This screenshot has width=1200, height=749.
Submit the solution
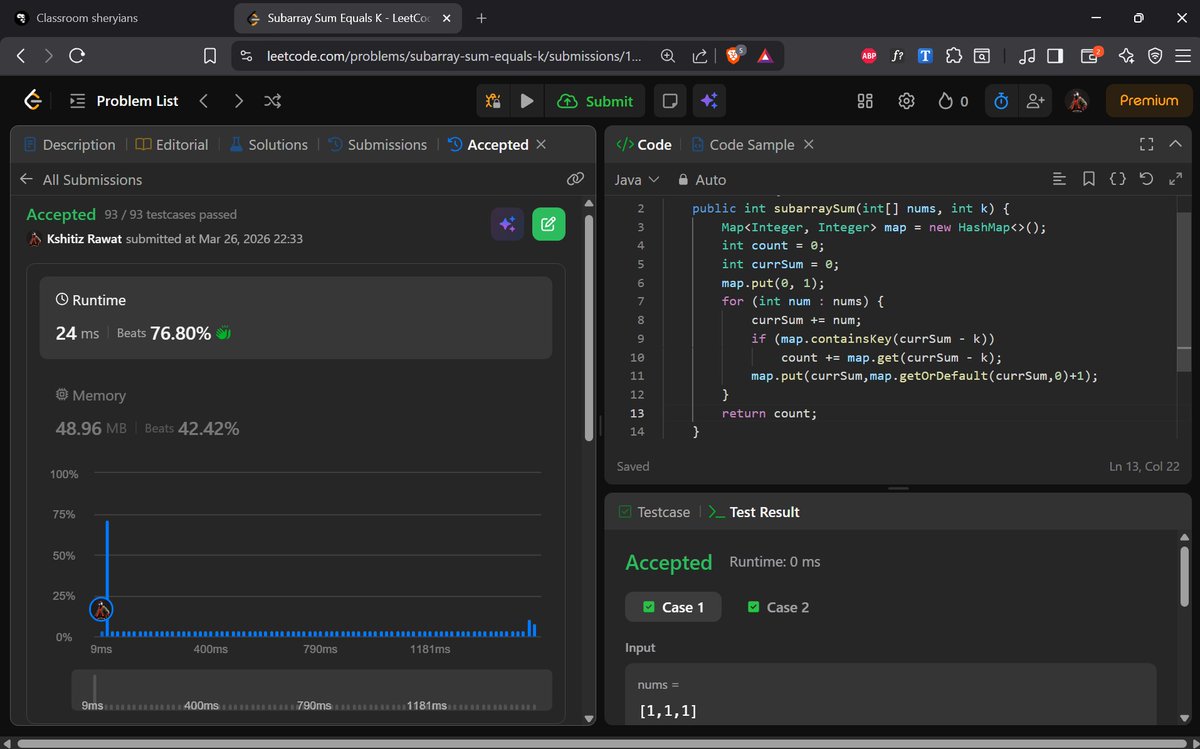point(595,101)
